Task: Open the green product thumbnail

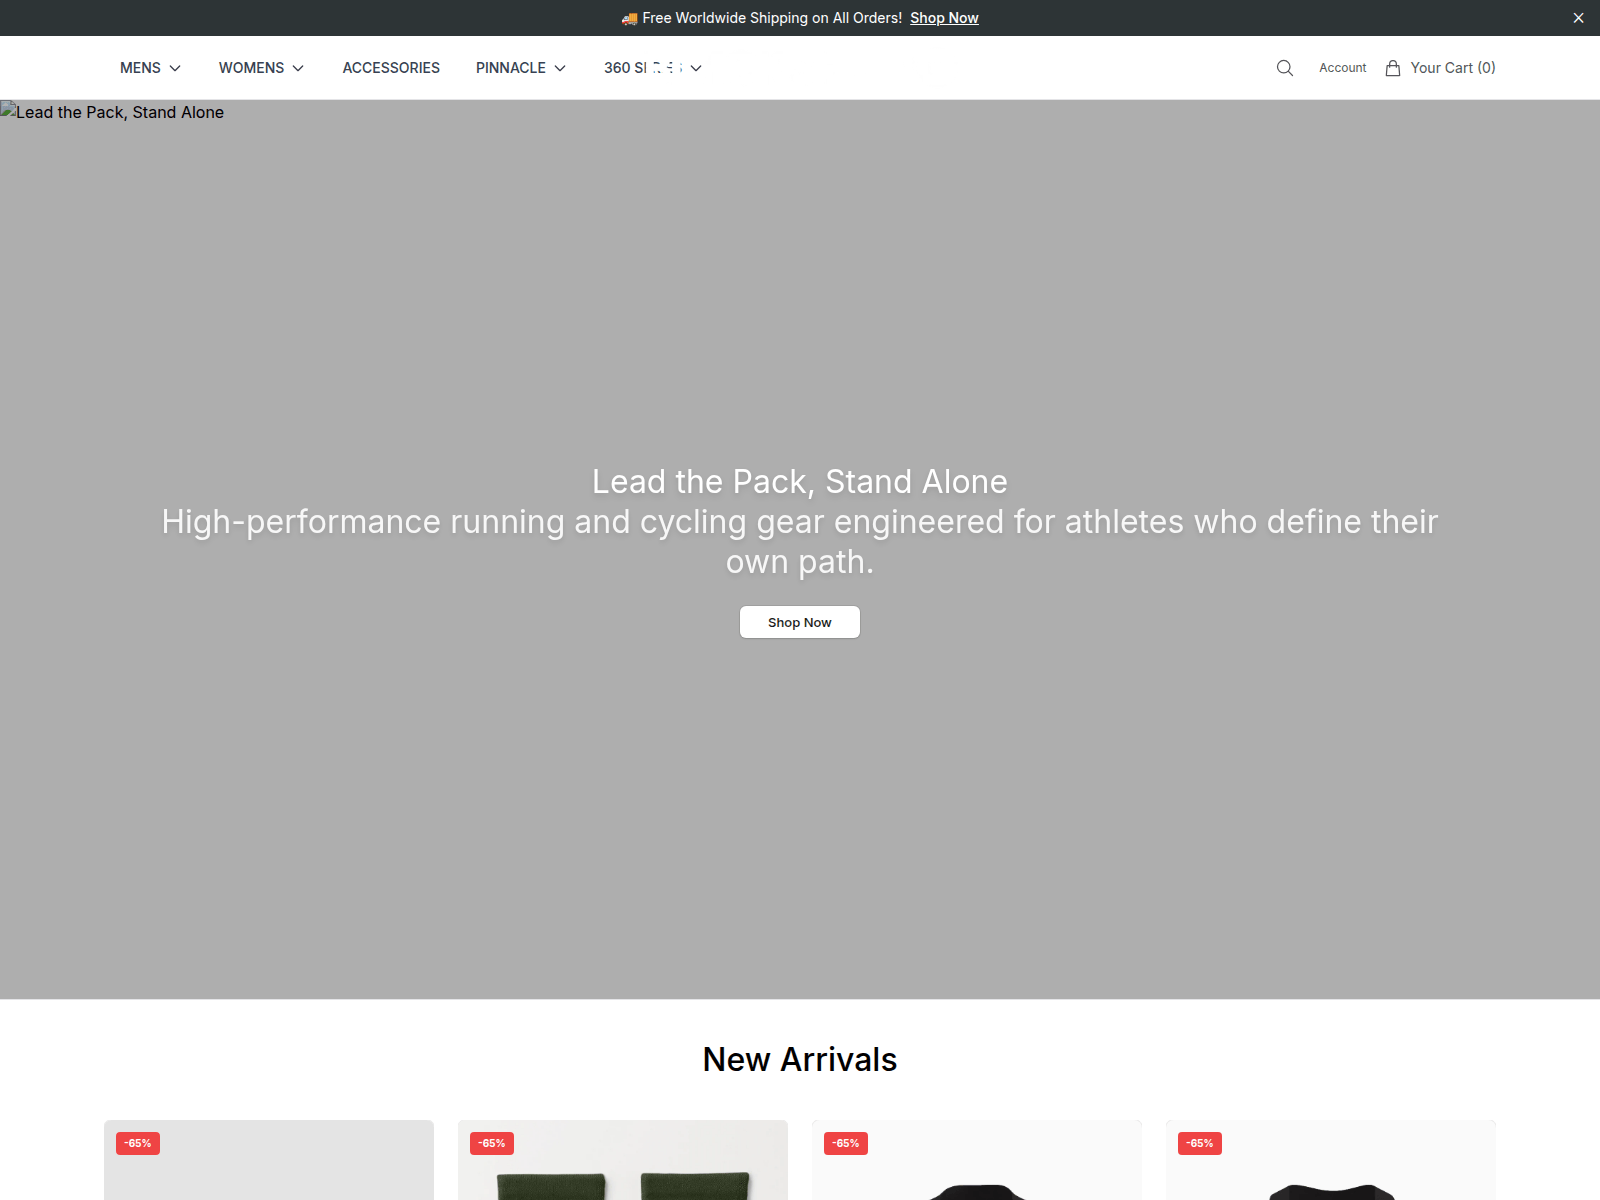Action: coord(623,1160)
